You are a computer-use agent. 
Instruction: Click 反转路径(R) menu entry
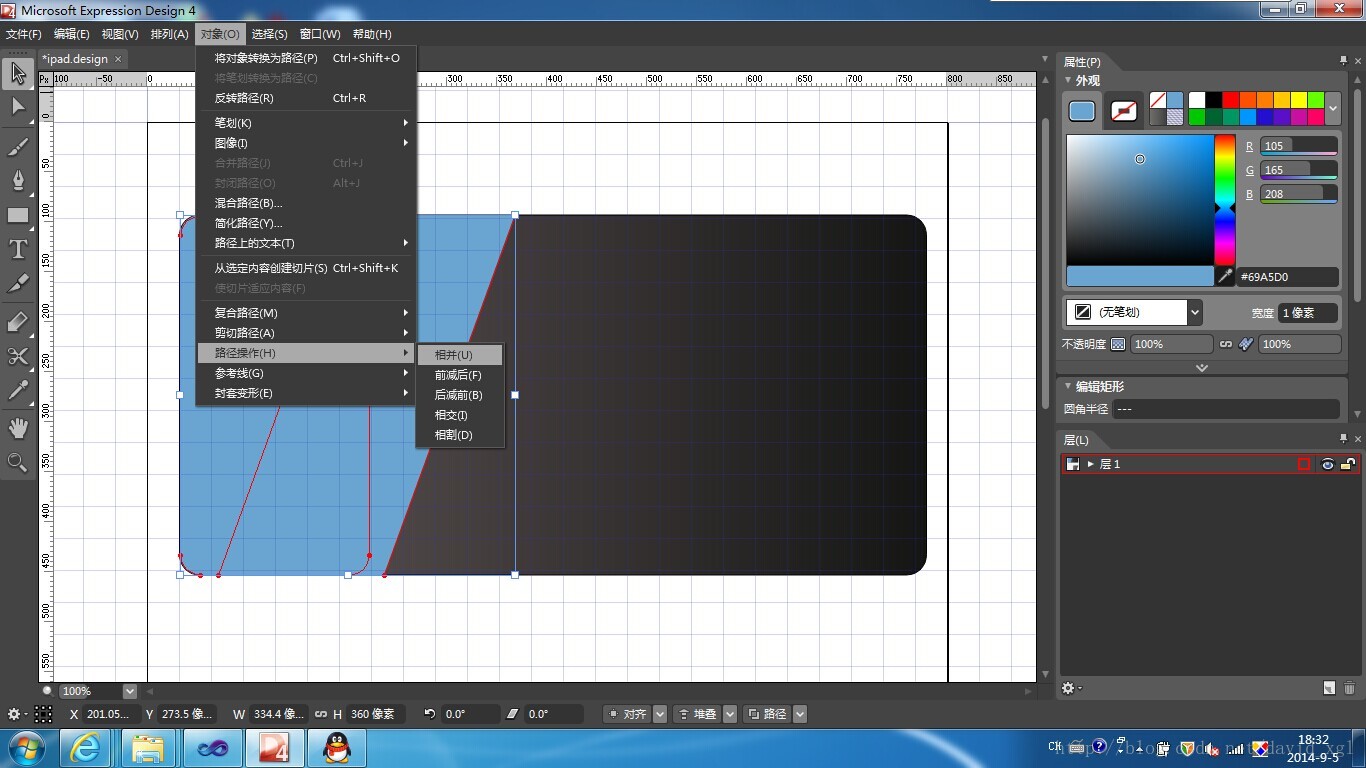306,98
